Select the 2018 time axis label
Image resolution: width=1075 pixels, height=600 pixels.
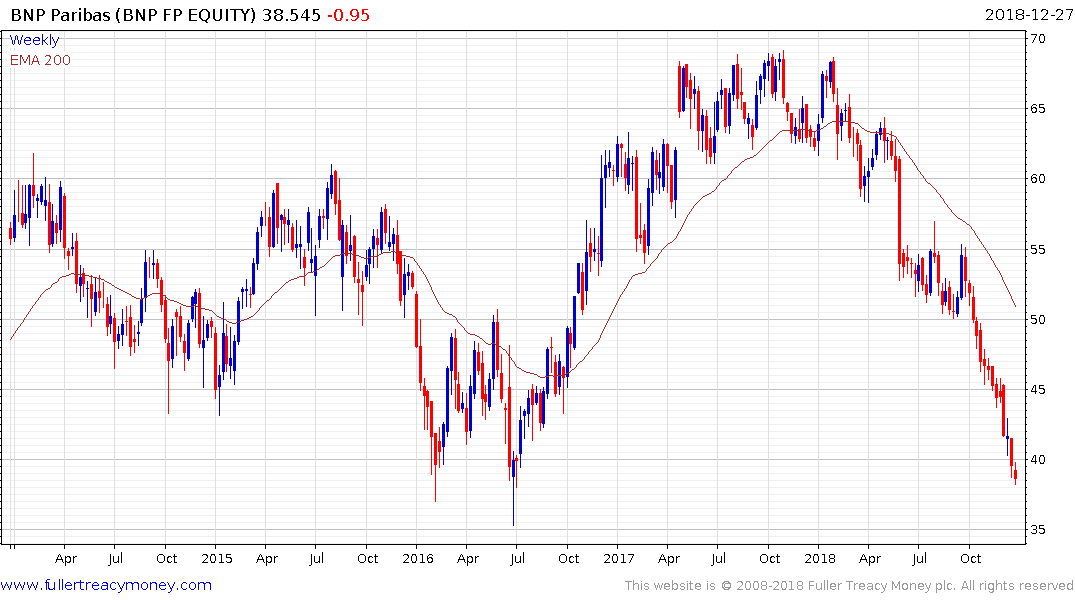pyautogui.click(x=819, y=558)
